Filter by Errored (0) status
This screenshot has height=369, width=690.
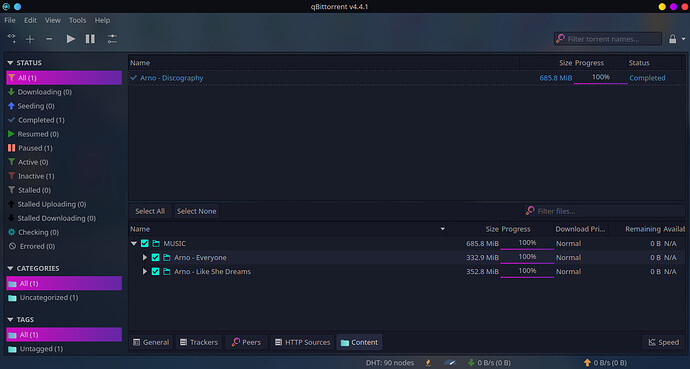[64, 246]
